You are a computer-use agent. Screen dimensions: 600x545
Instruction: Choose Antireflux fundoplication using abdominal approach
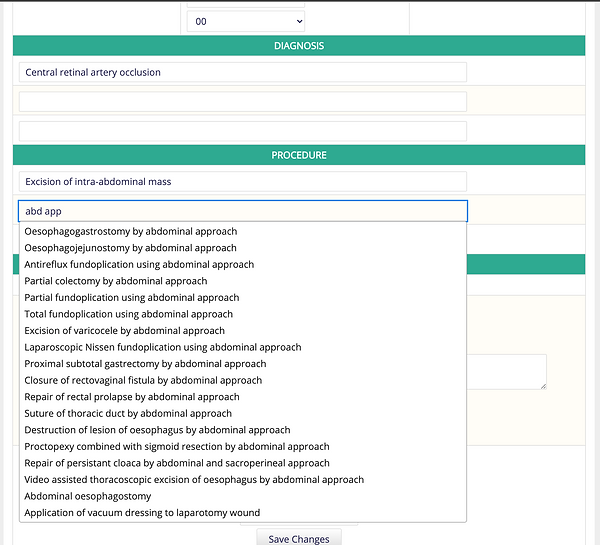pyautogui.click(x=243, y=264)
